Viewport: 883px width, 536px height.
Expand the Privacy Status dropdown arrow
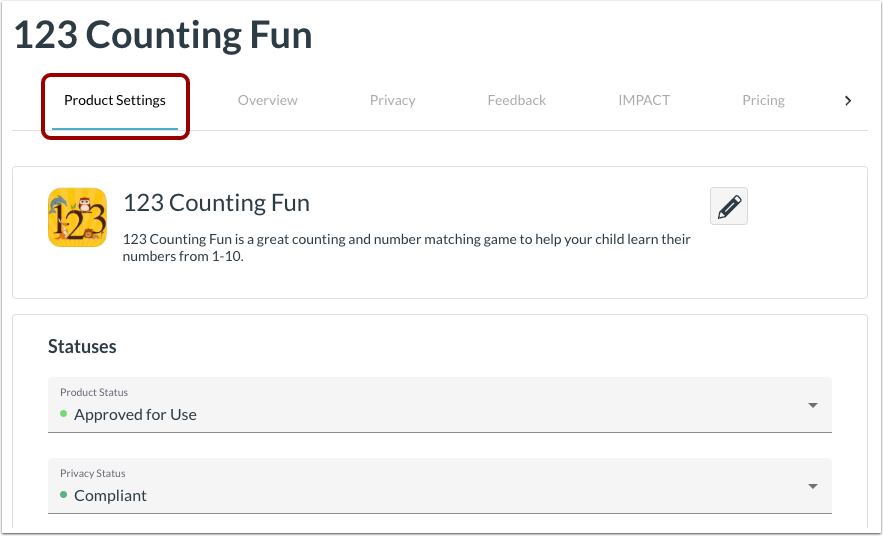click(813, 486)
